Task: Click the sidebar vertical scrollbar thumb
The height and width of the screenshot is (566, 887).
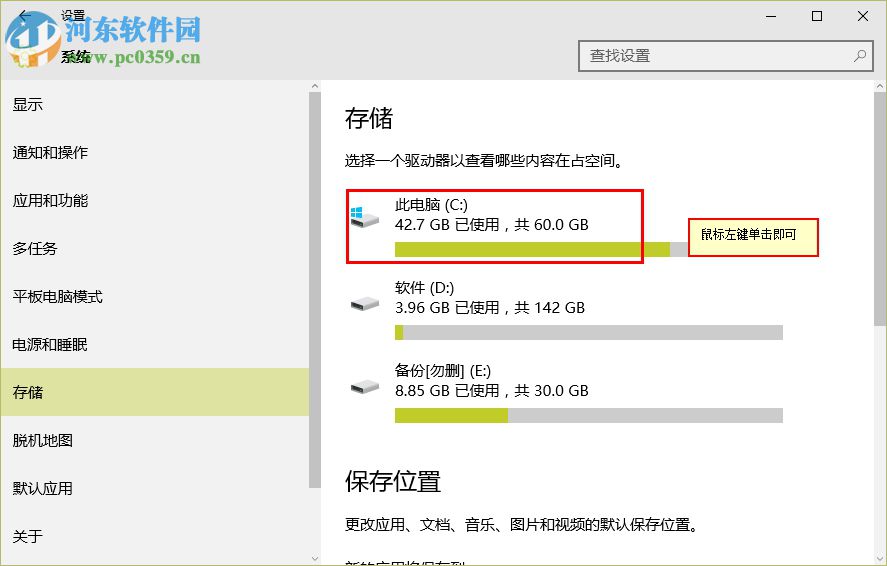Action: click(x=315, y=290)
